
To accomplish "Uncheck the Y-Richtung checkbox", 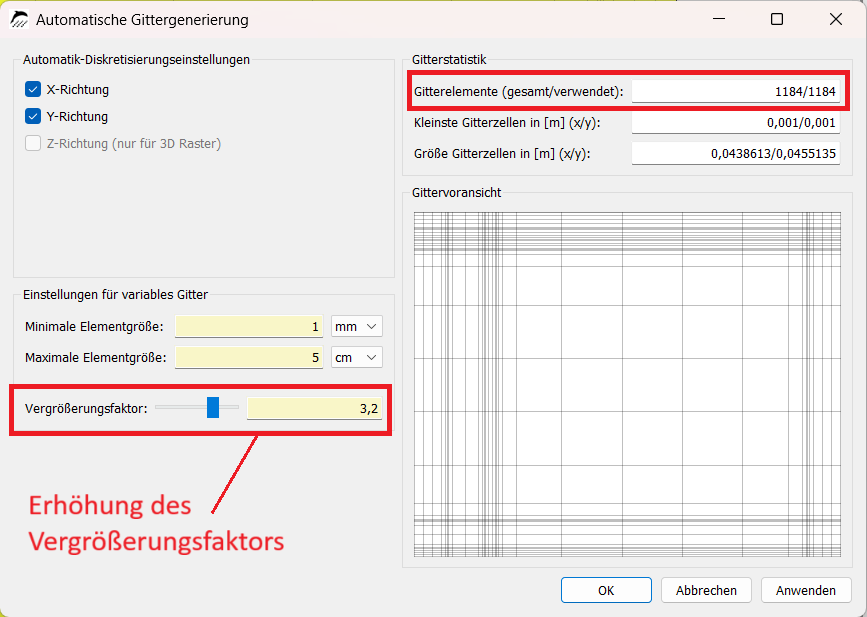I will (33, 116).
